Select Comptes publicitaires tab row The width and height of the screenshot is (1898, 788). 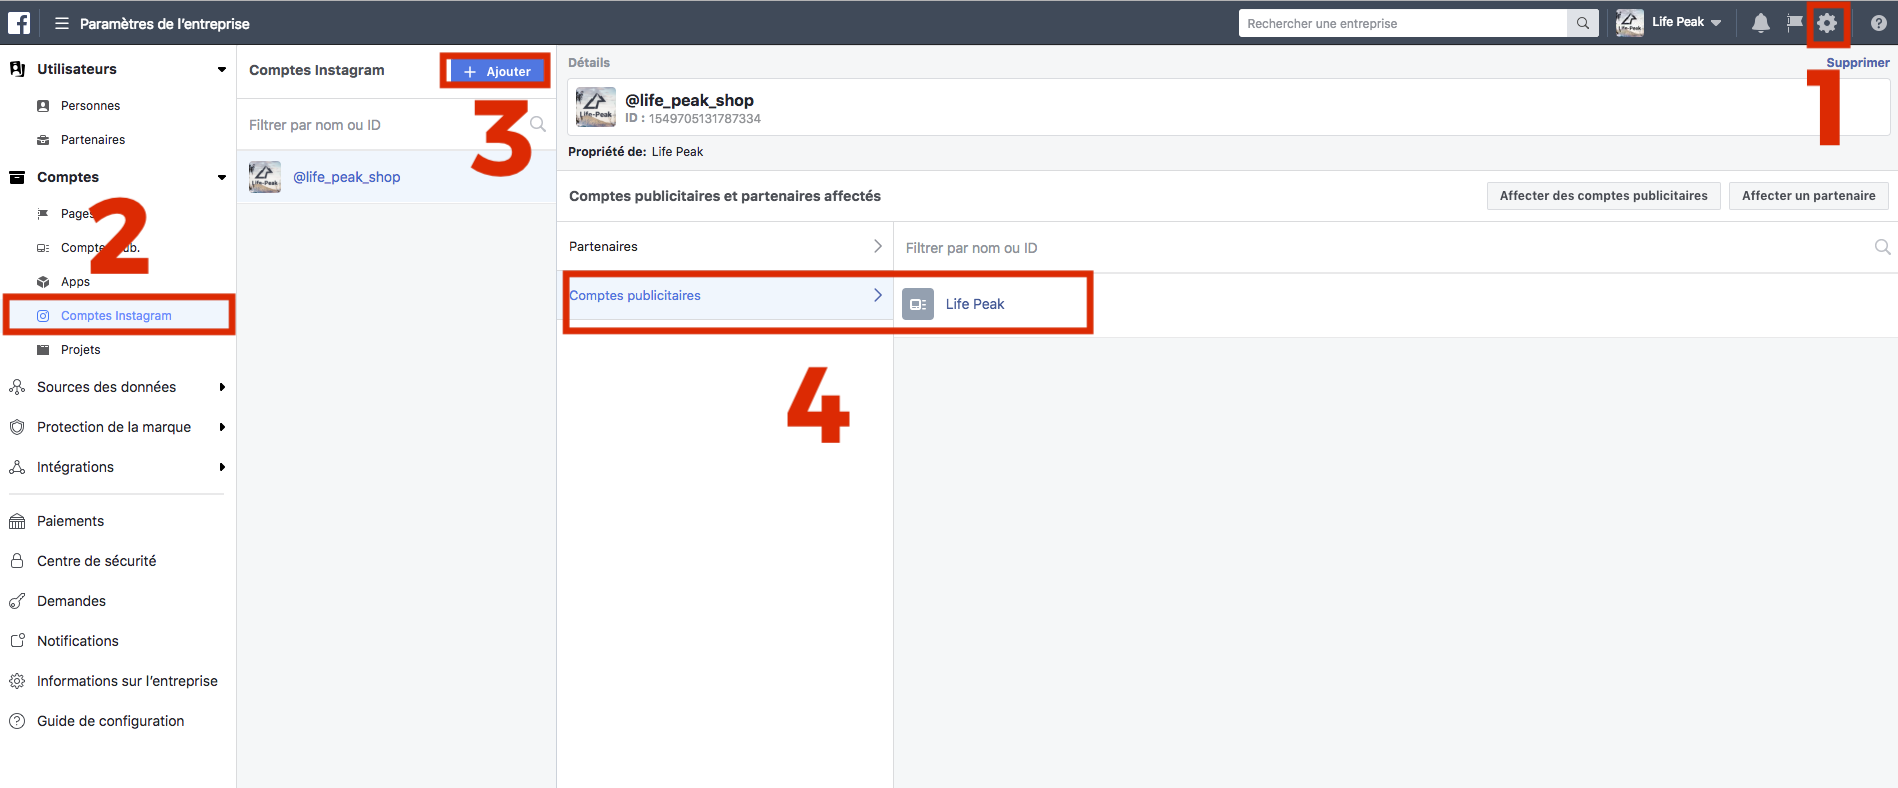pyautogui.click(x=725, y=295)
